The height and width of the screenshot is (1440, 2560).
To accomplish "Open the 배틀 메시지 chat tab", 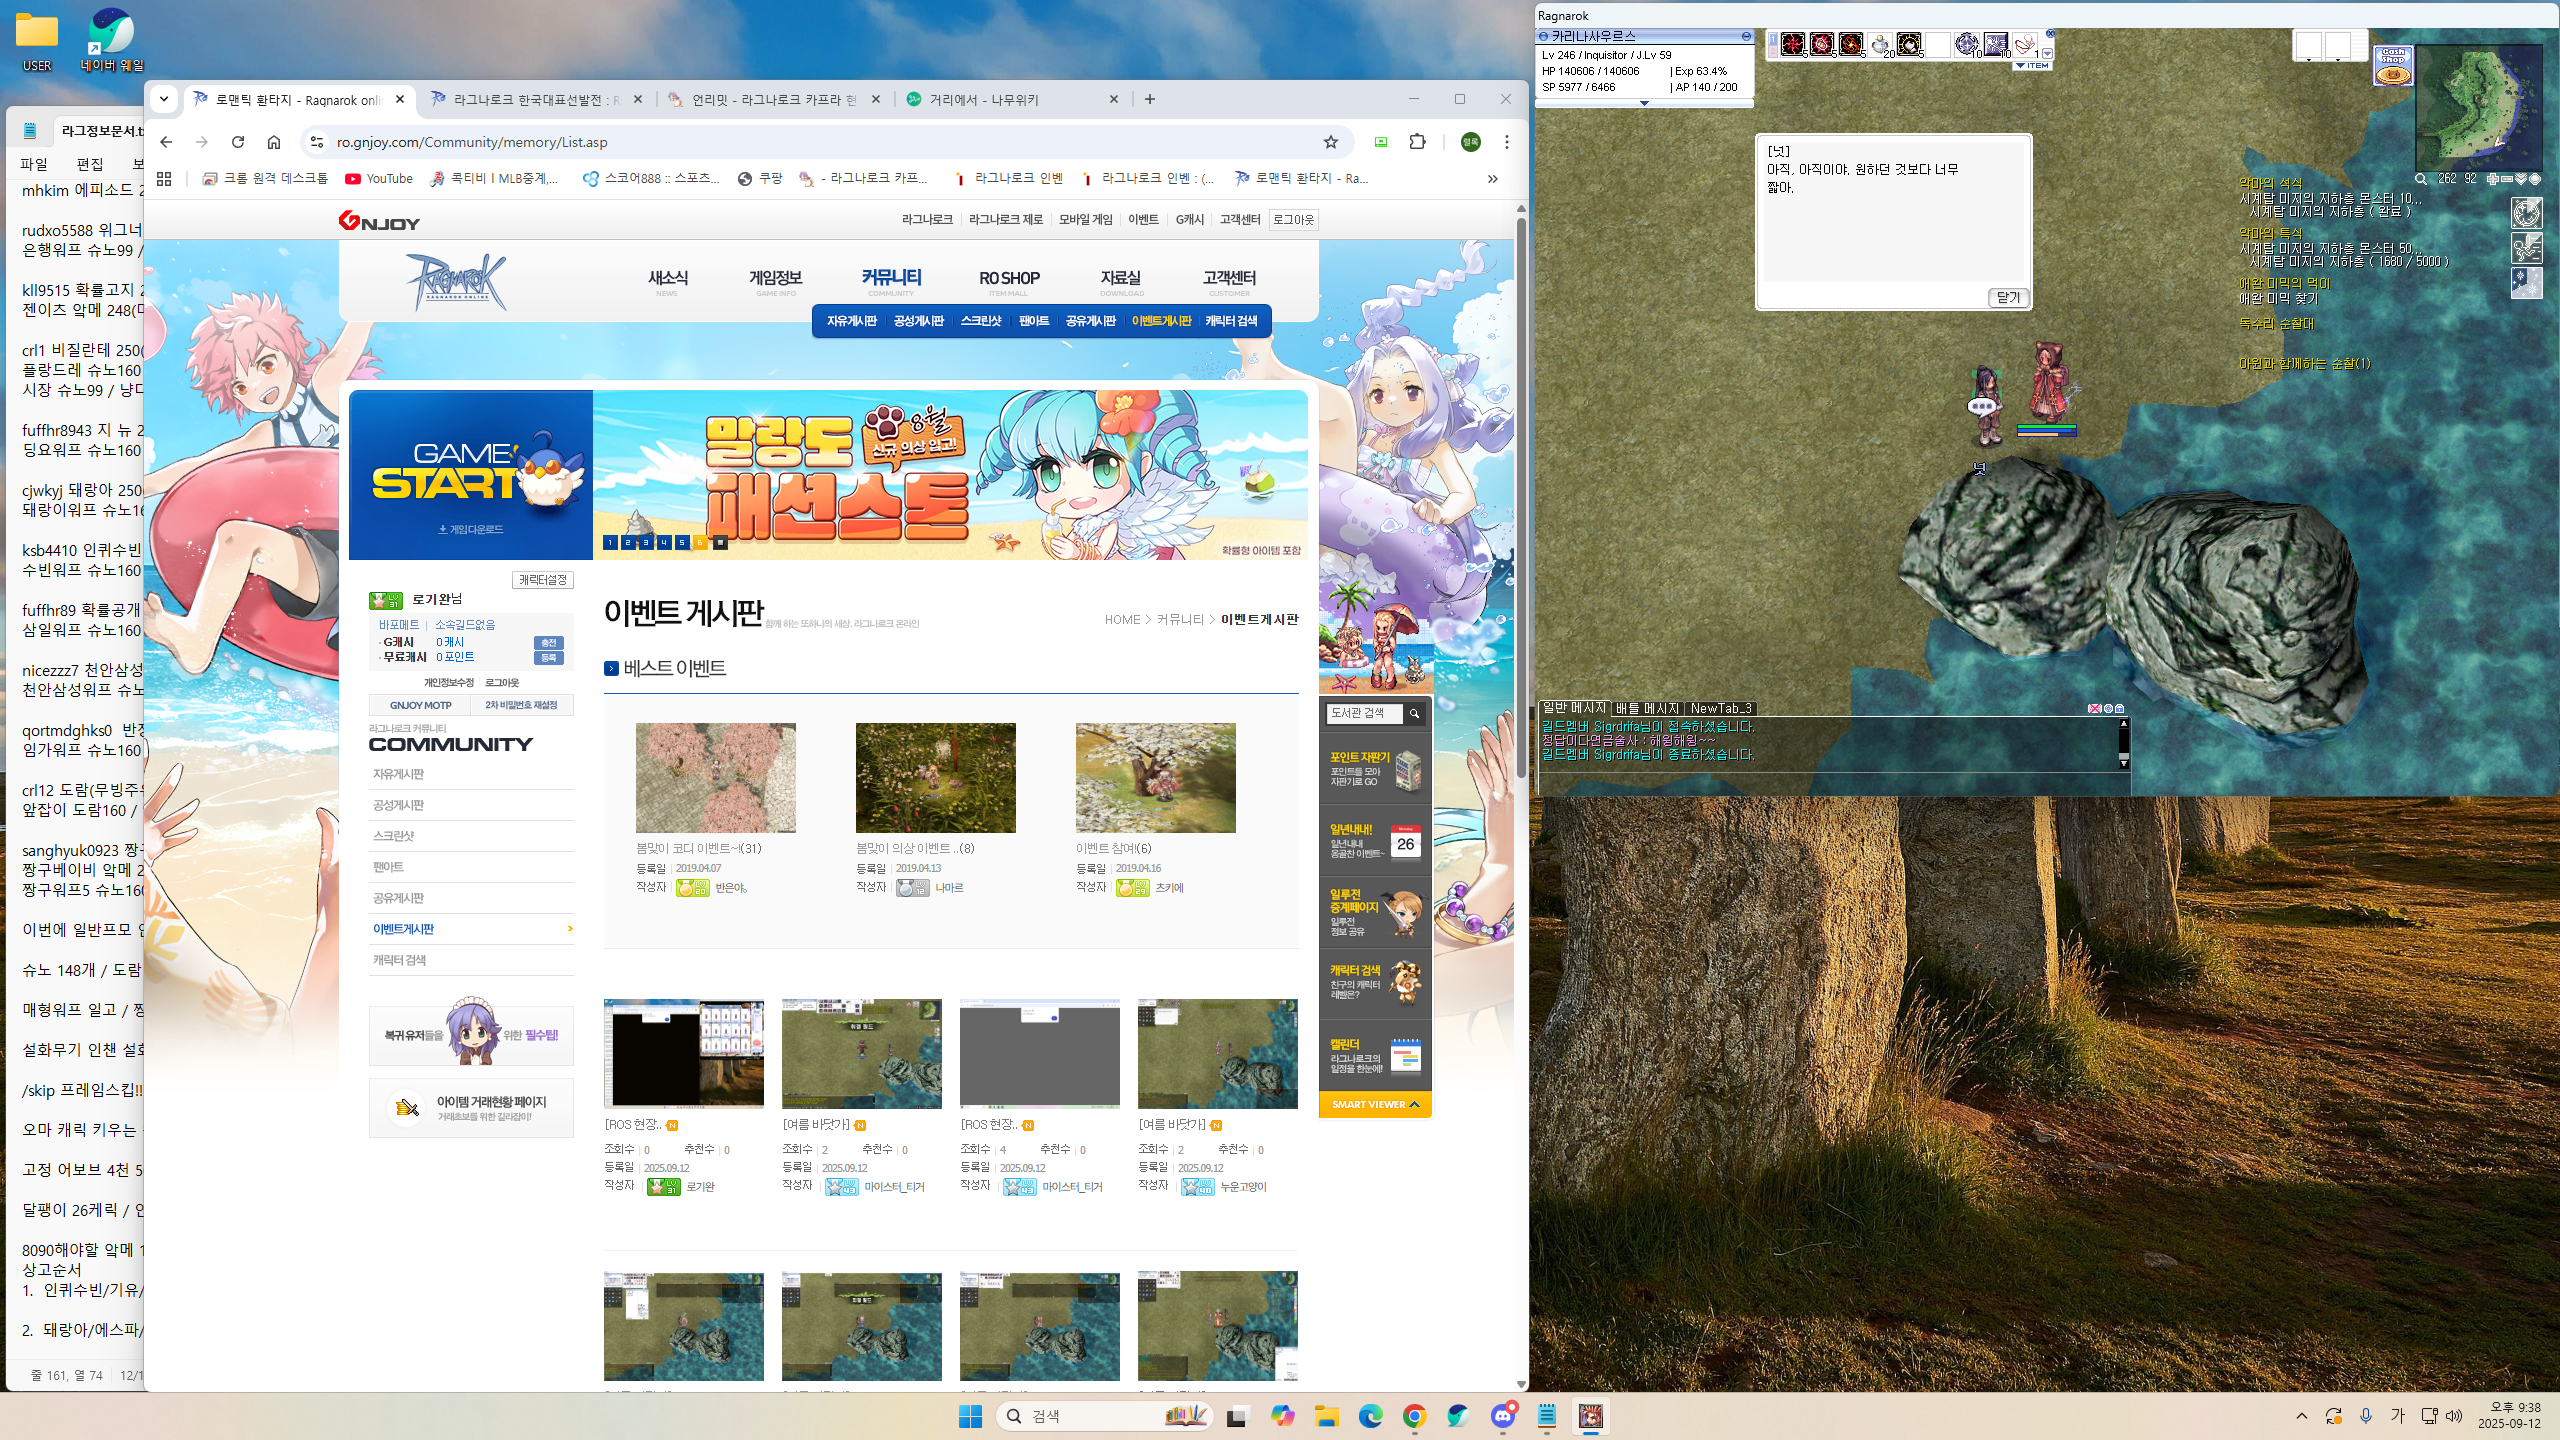I will (x=1647, y=708).
